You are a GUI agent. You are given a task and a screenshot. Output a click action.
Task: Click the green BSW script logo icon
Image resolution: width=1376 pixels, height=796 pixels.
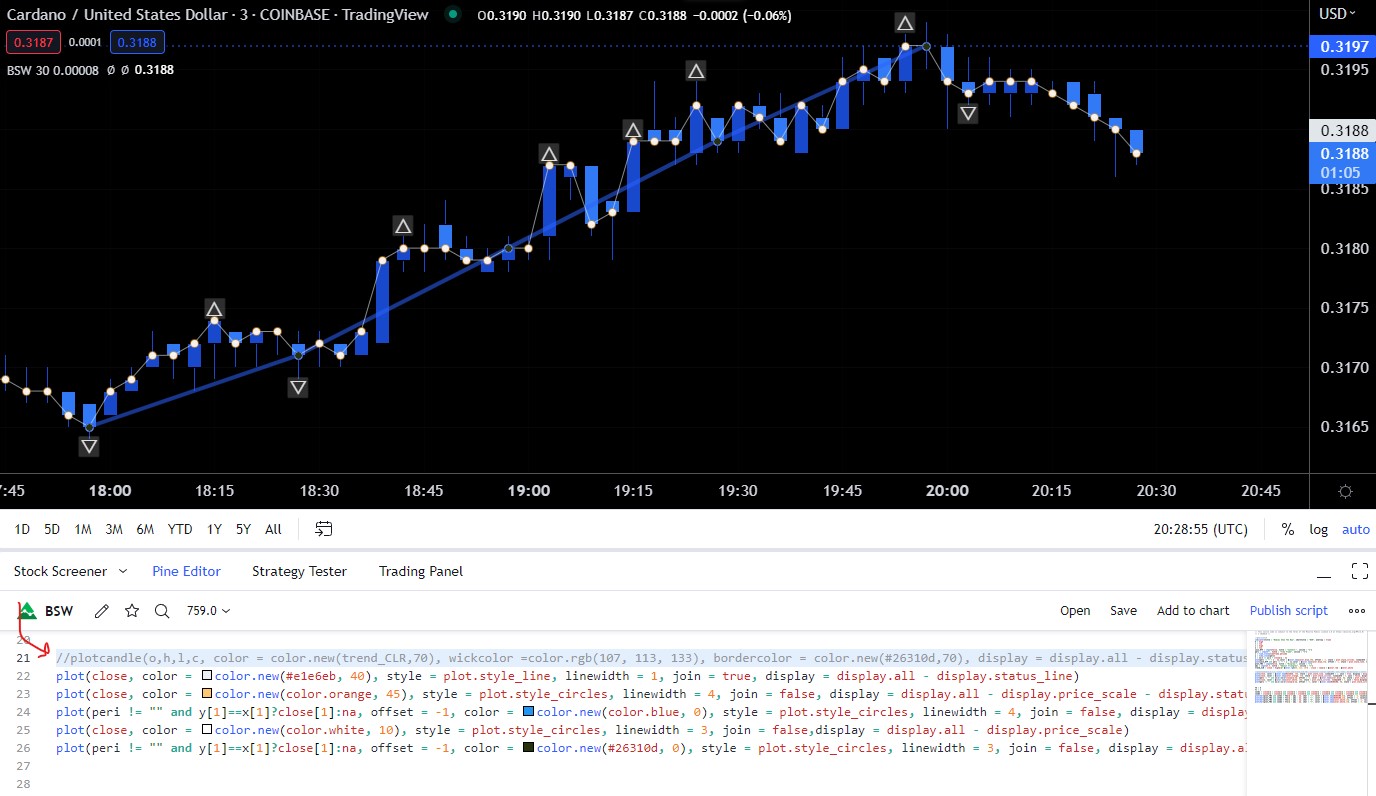28,611
